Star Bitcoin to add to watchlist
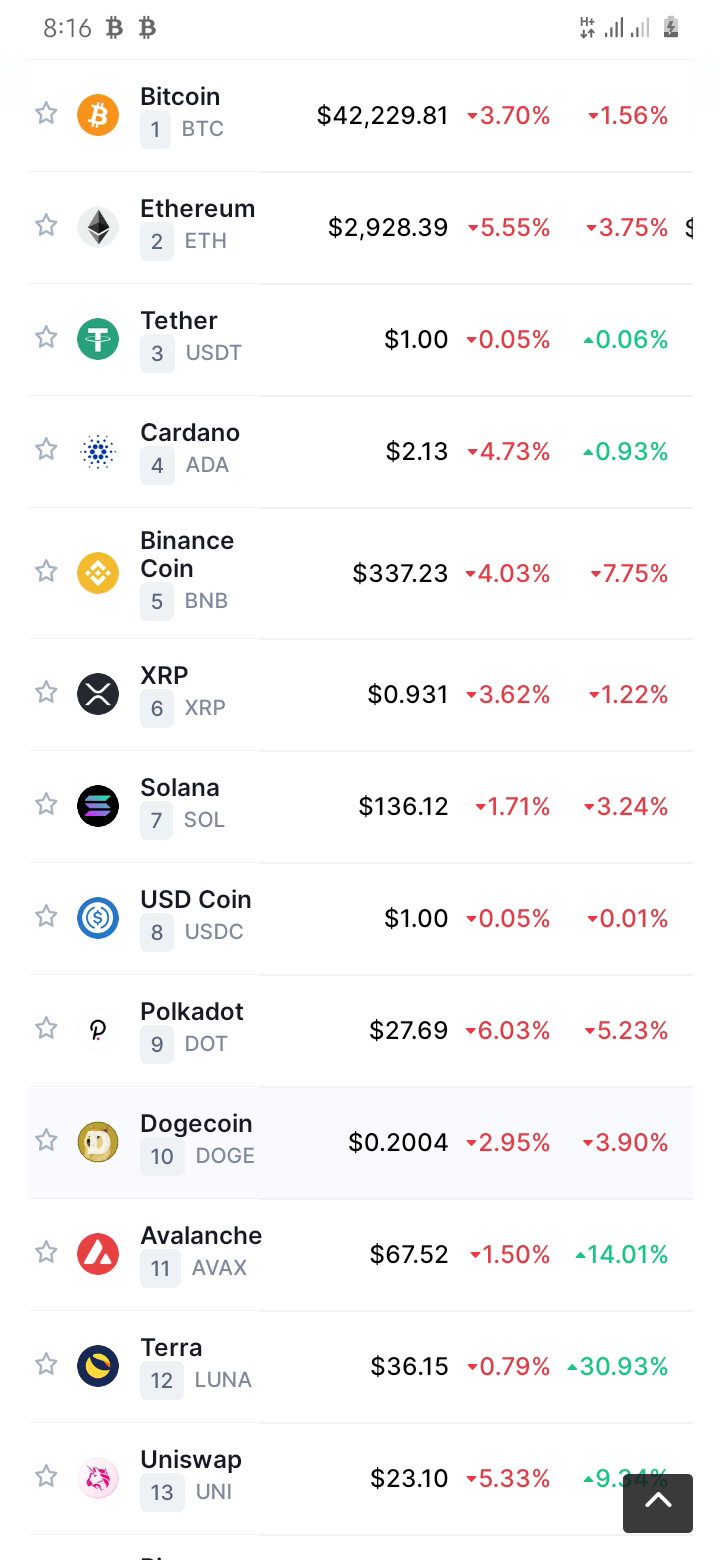The width and height of the screenshot is (720, 1560). pos(46,113)
